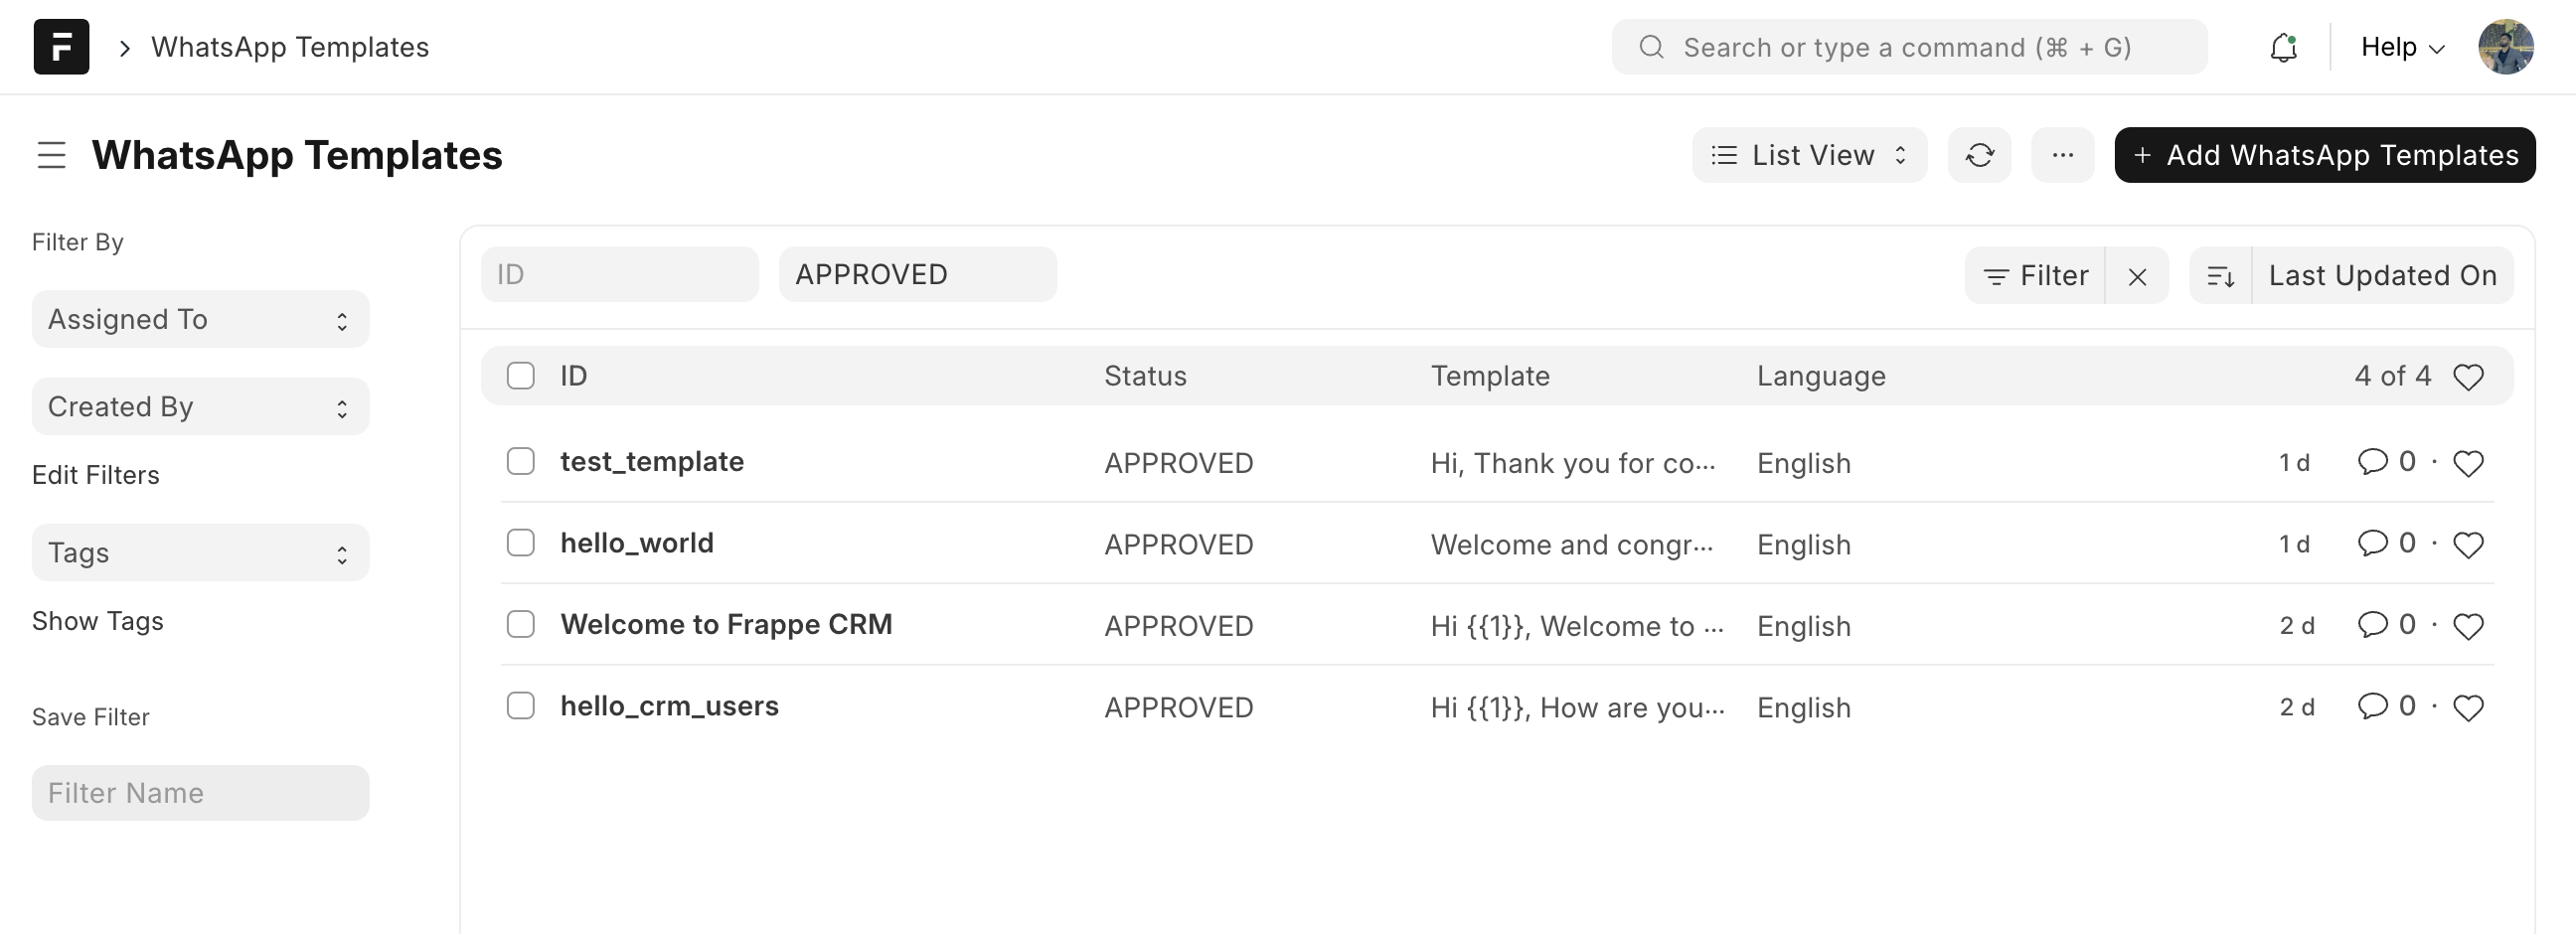Viewport: 2576px width, 934px height.
Task: Like the hello_world row heart icon
Action: point(2468,545)
